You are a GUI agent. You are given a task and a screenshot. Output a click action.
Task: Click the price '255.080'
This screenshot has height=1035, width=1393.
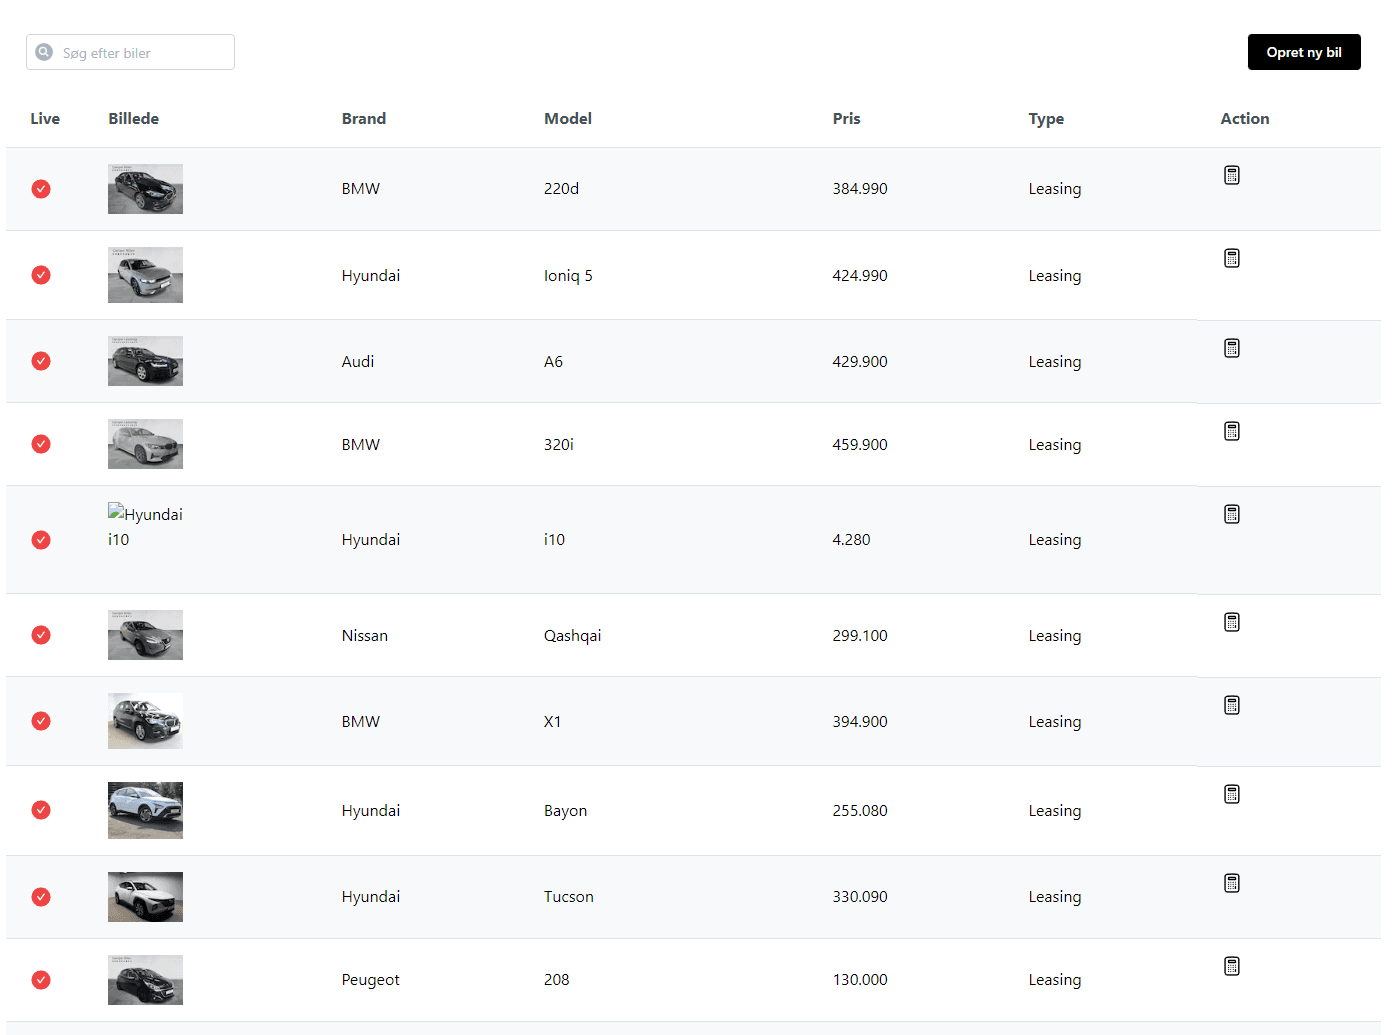860,811
